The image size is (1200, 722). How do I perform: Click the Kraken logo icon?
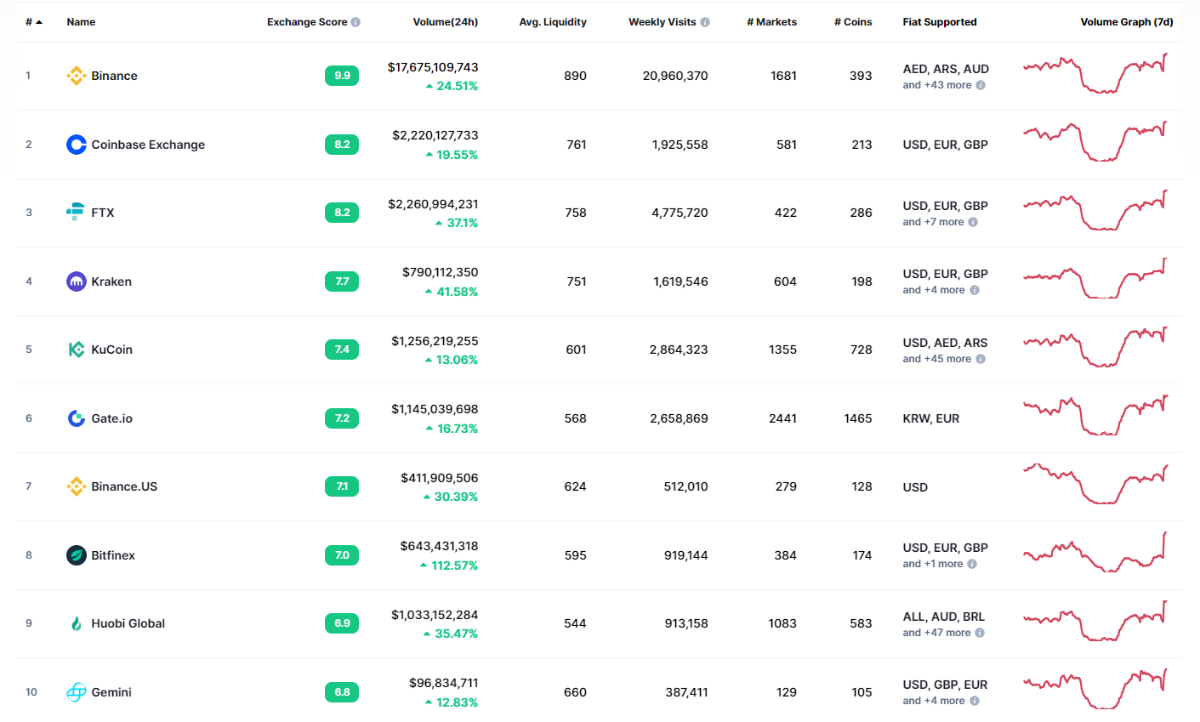76,282
